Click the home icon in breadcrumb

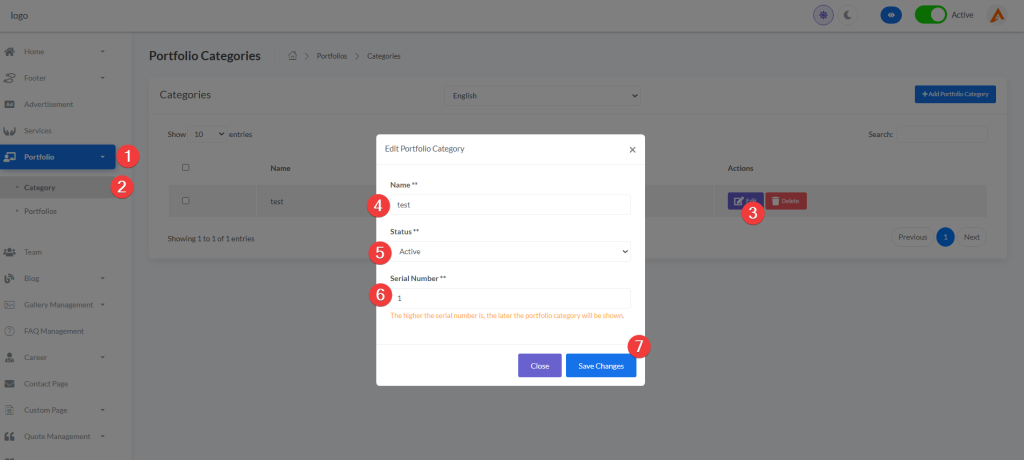pos(292,56)
